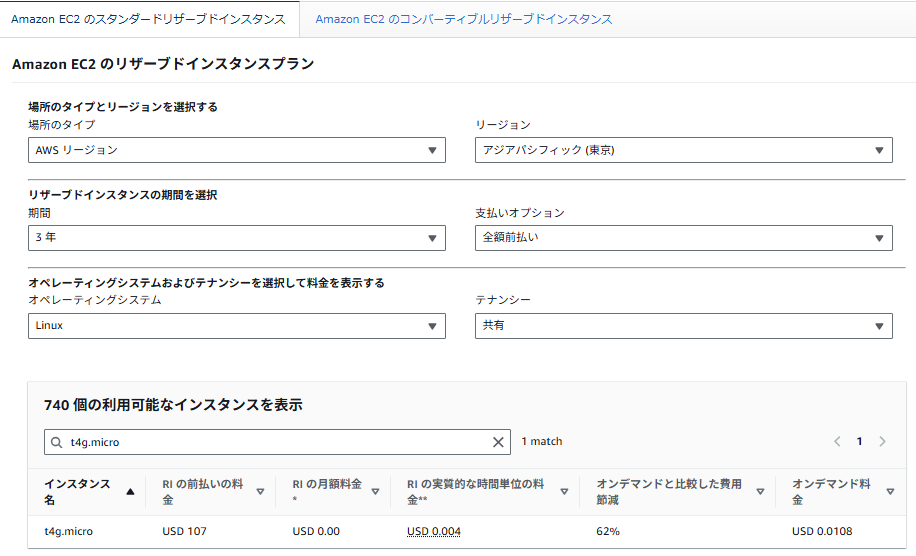Sort by RI の実質的な時間単位の料金 column arrow
The image size is (916, 556).
tap(564, 492)
